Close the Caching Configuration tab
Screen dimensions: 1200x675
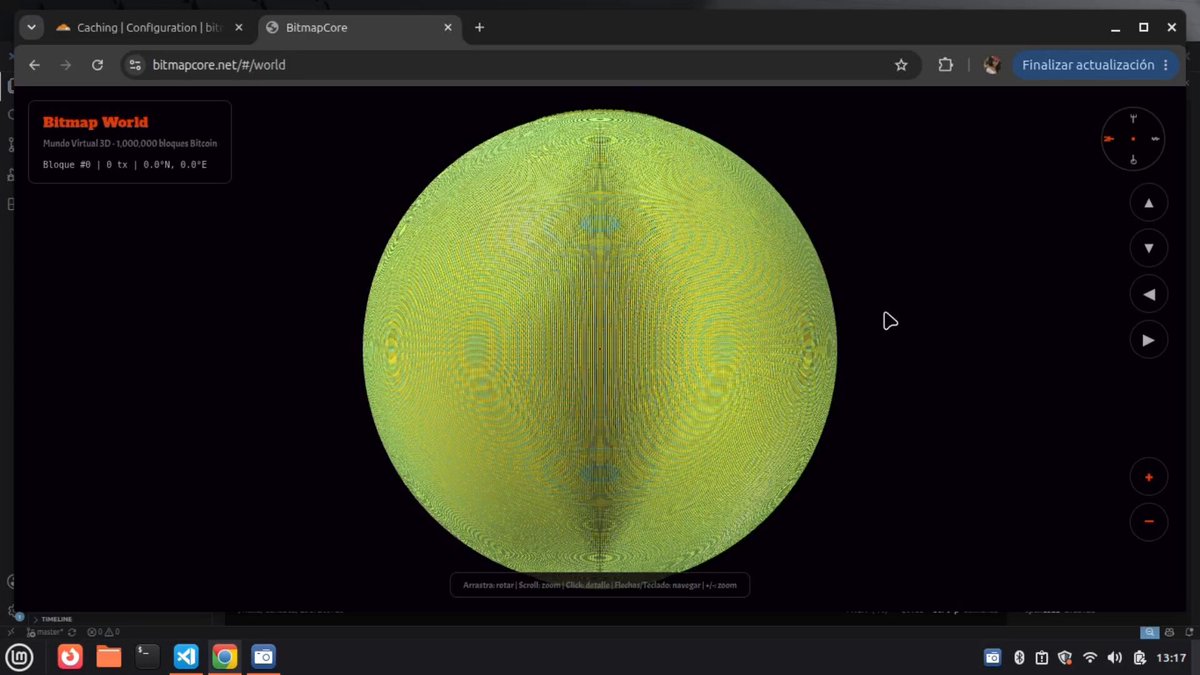point(239,28)
